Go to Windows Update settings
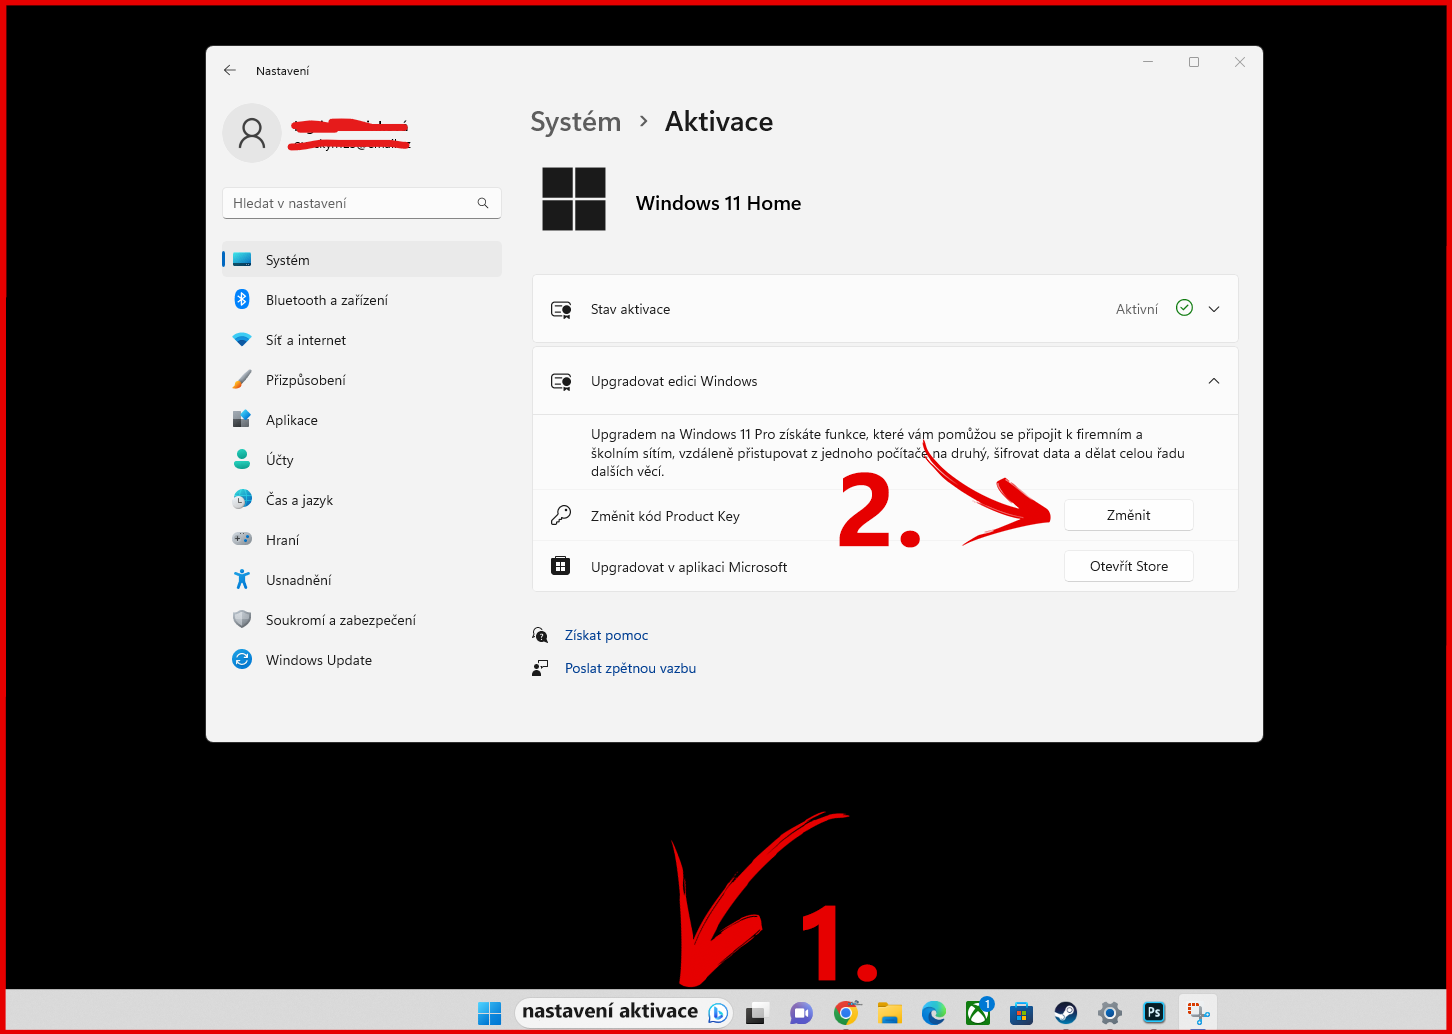This screenshot has height=1034, width=1452. 362,660
